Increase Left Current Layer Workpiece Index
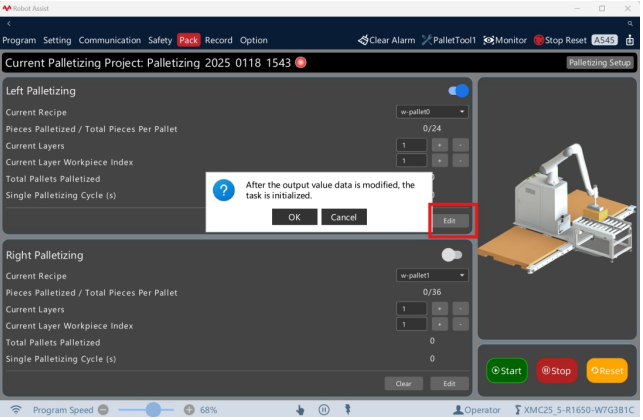Image resolution: width=643 pixels, height=420 pixels. click(440, 161)
